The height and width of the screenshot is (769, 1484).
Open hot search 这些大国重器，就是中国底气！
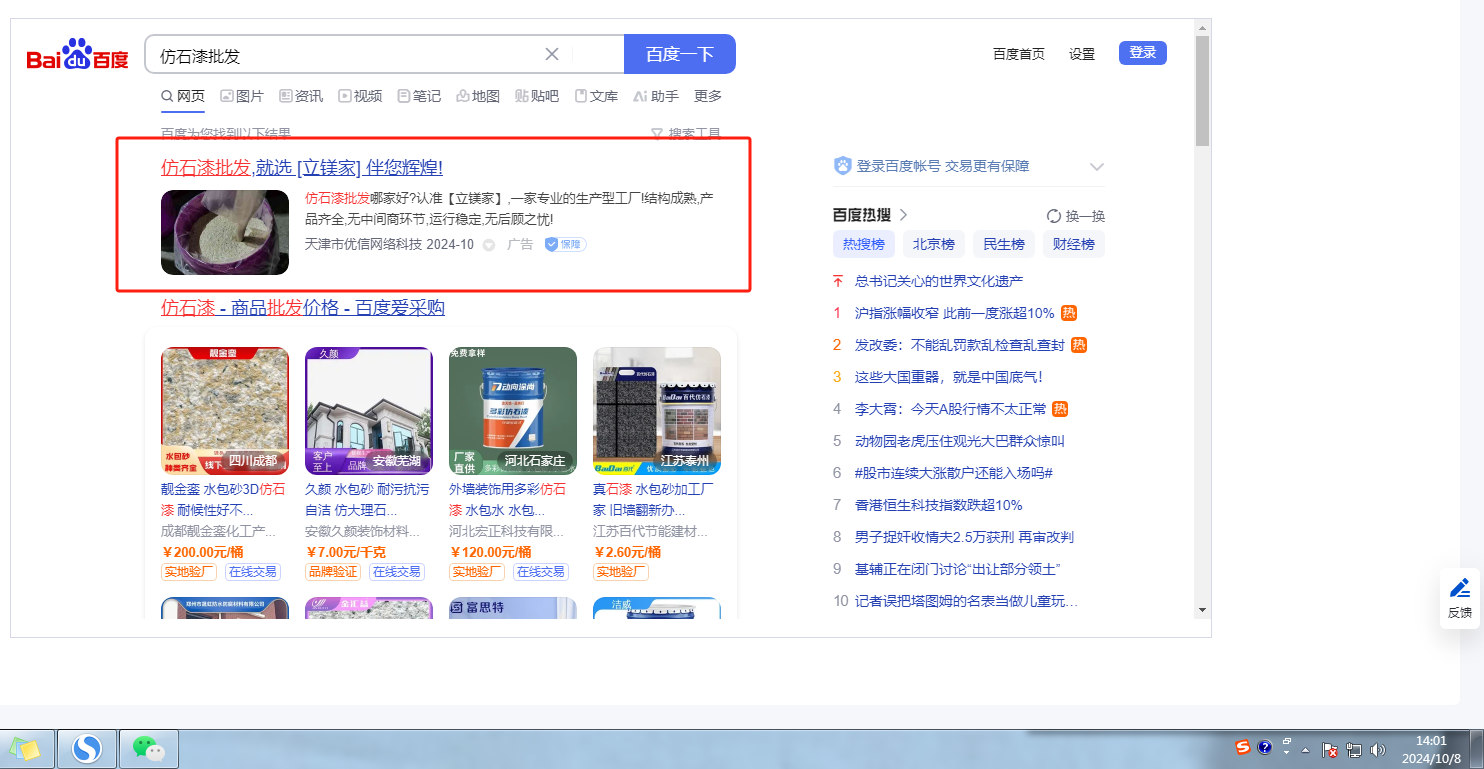[949, 377]
